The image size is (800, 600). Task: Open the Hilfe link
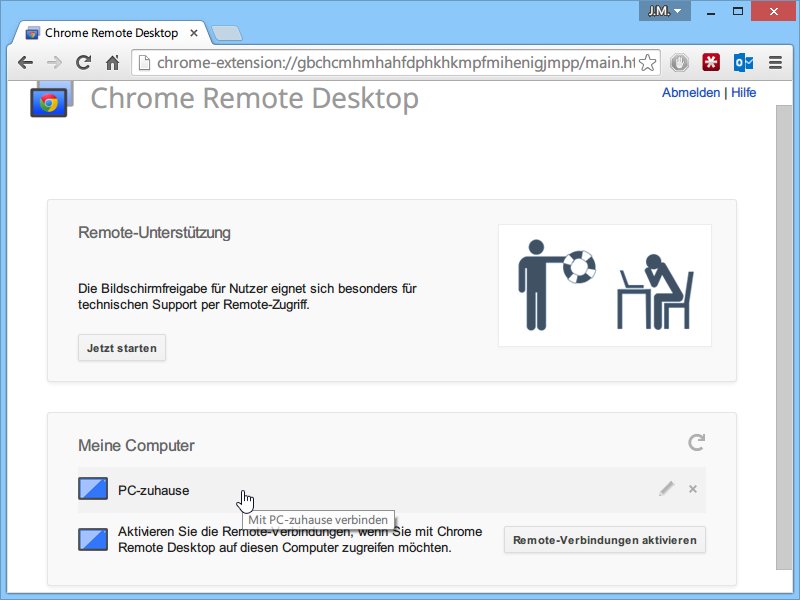click(x=743, y=92)
